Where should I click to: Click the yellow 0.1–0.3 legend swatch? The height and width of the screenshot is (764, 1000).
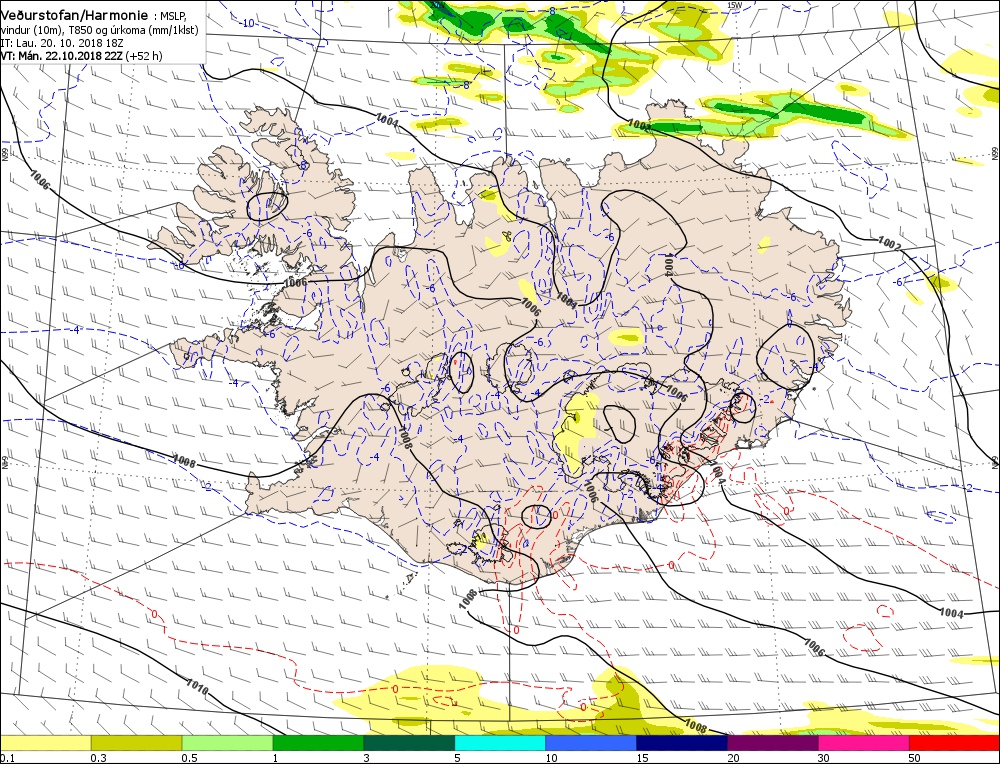45,743
